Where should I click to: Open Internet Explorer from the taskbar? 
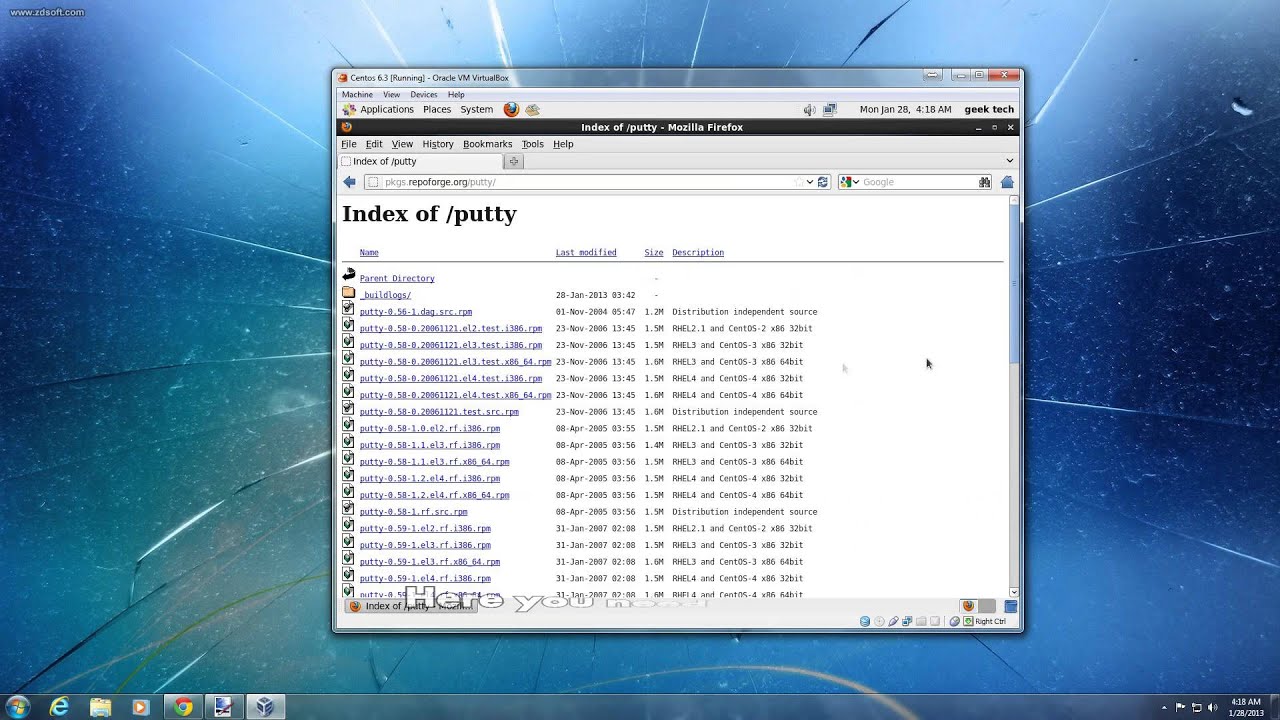60,707
